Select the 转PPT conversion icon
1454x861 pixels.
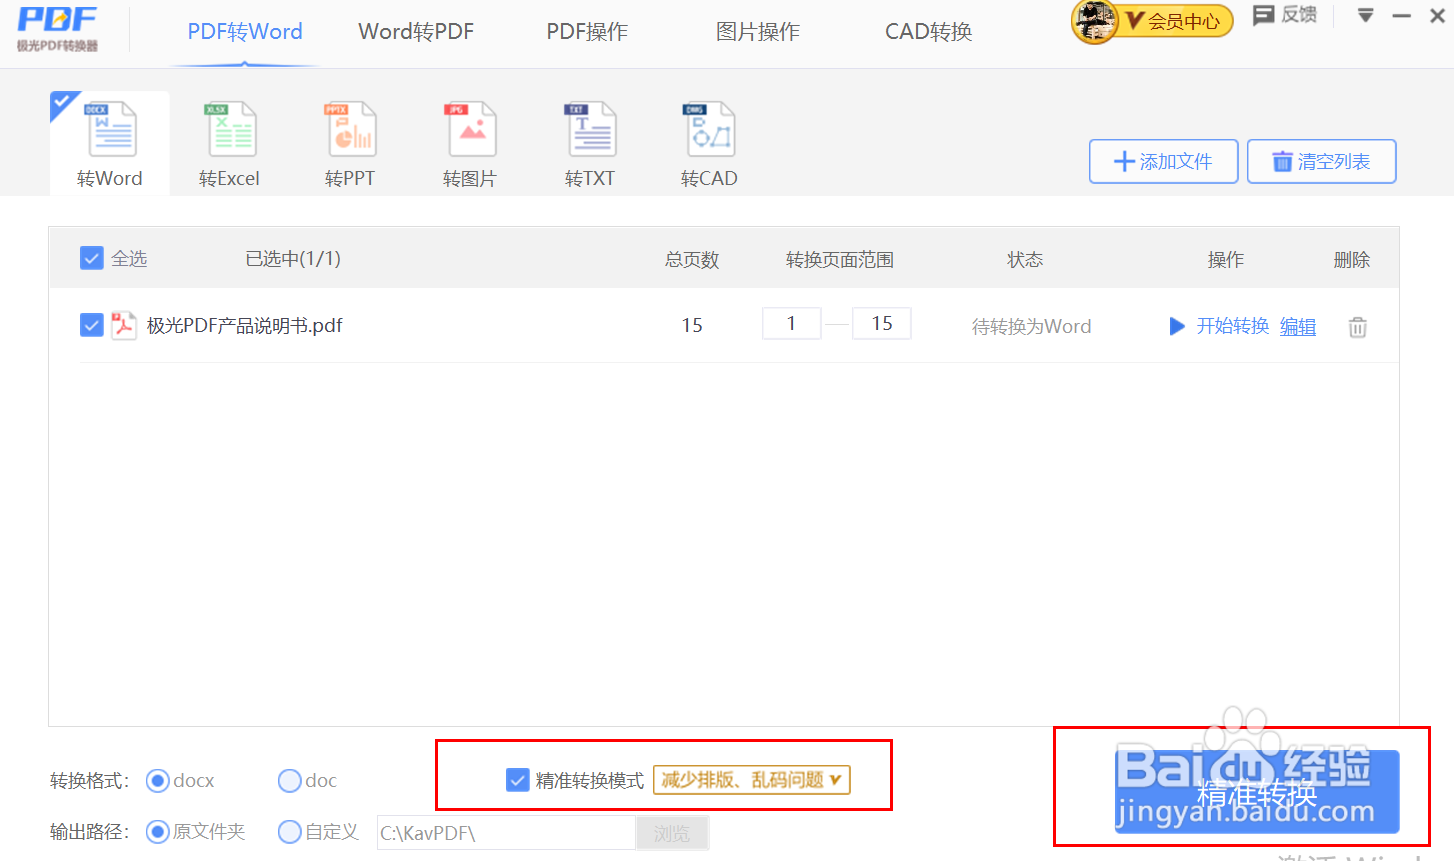[349, 140]
